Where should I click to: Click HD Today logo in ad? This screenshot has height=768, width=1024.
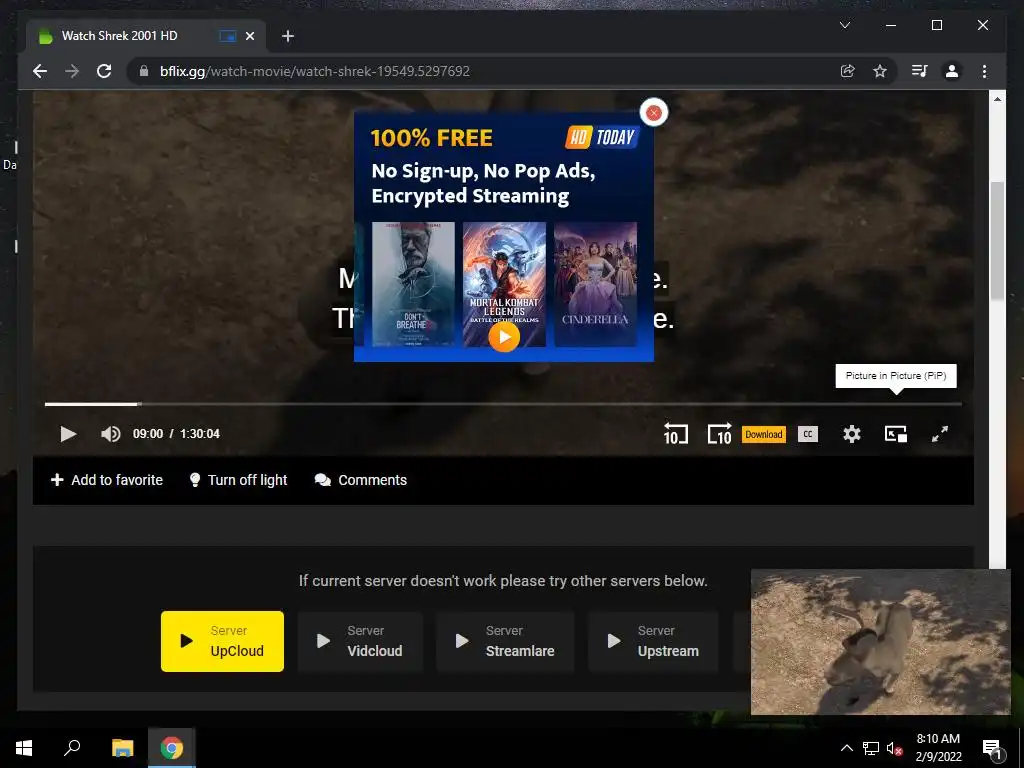coord(601,137)
